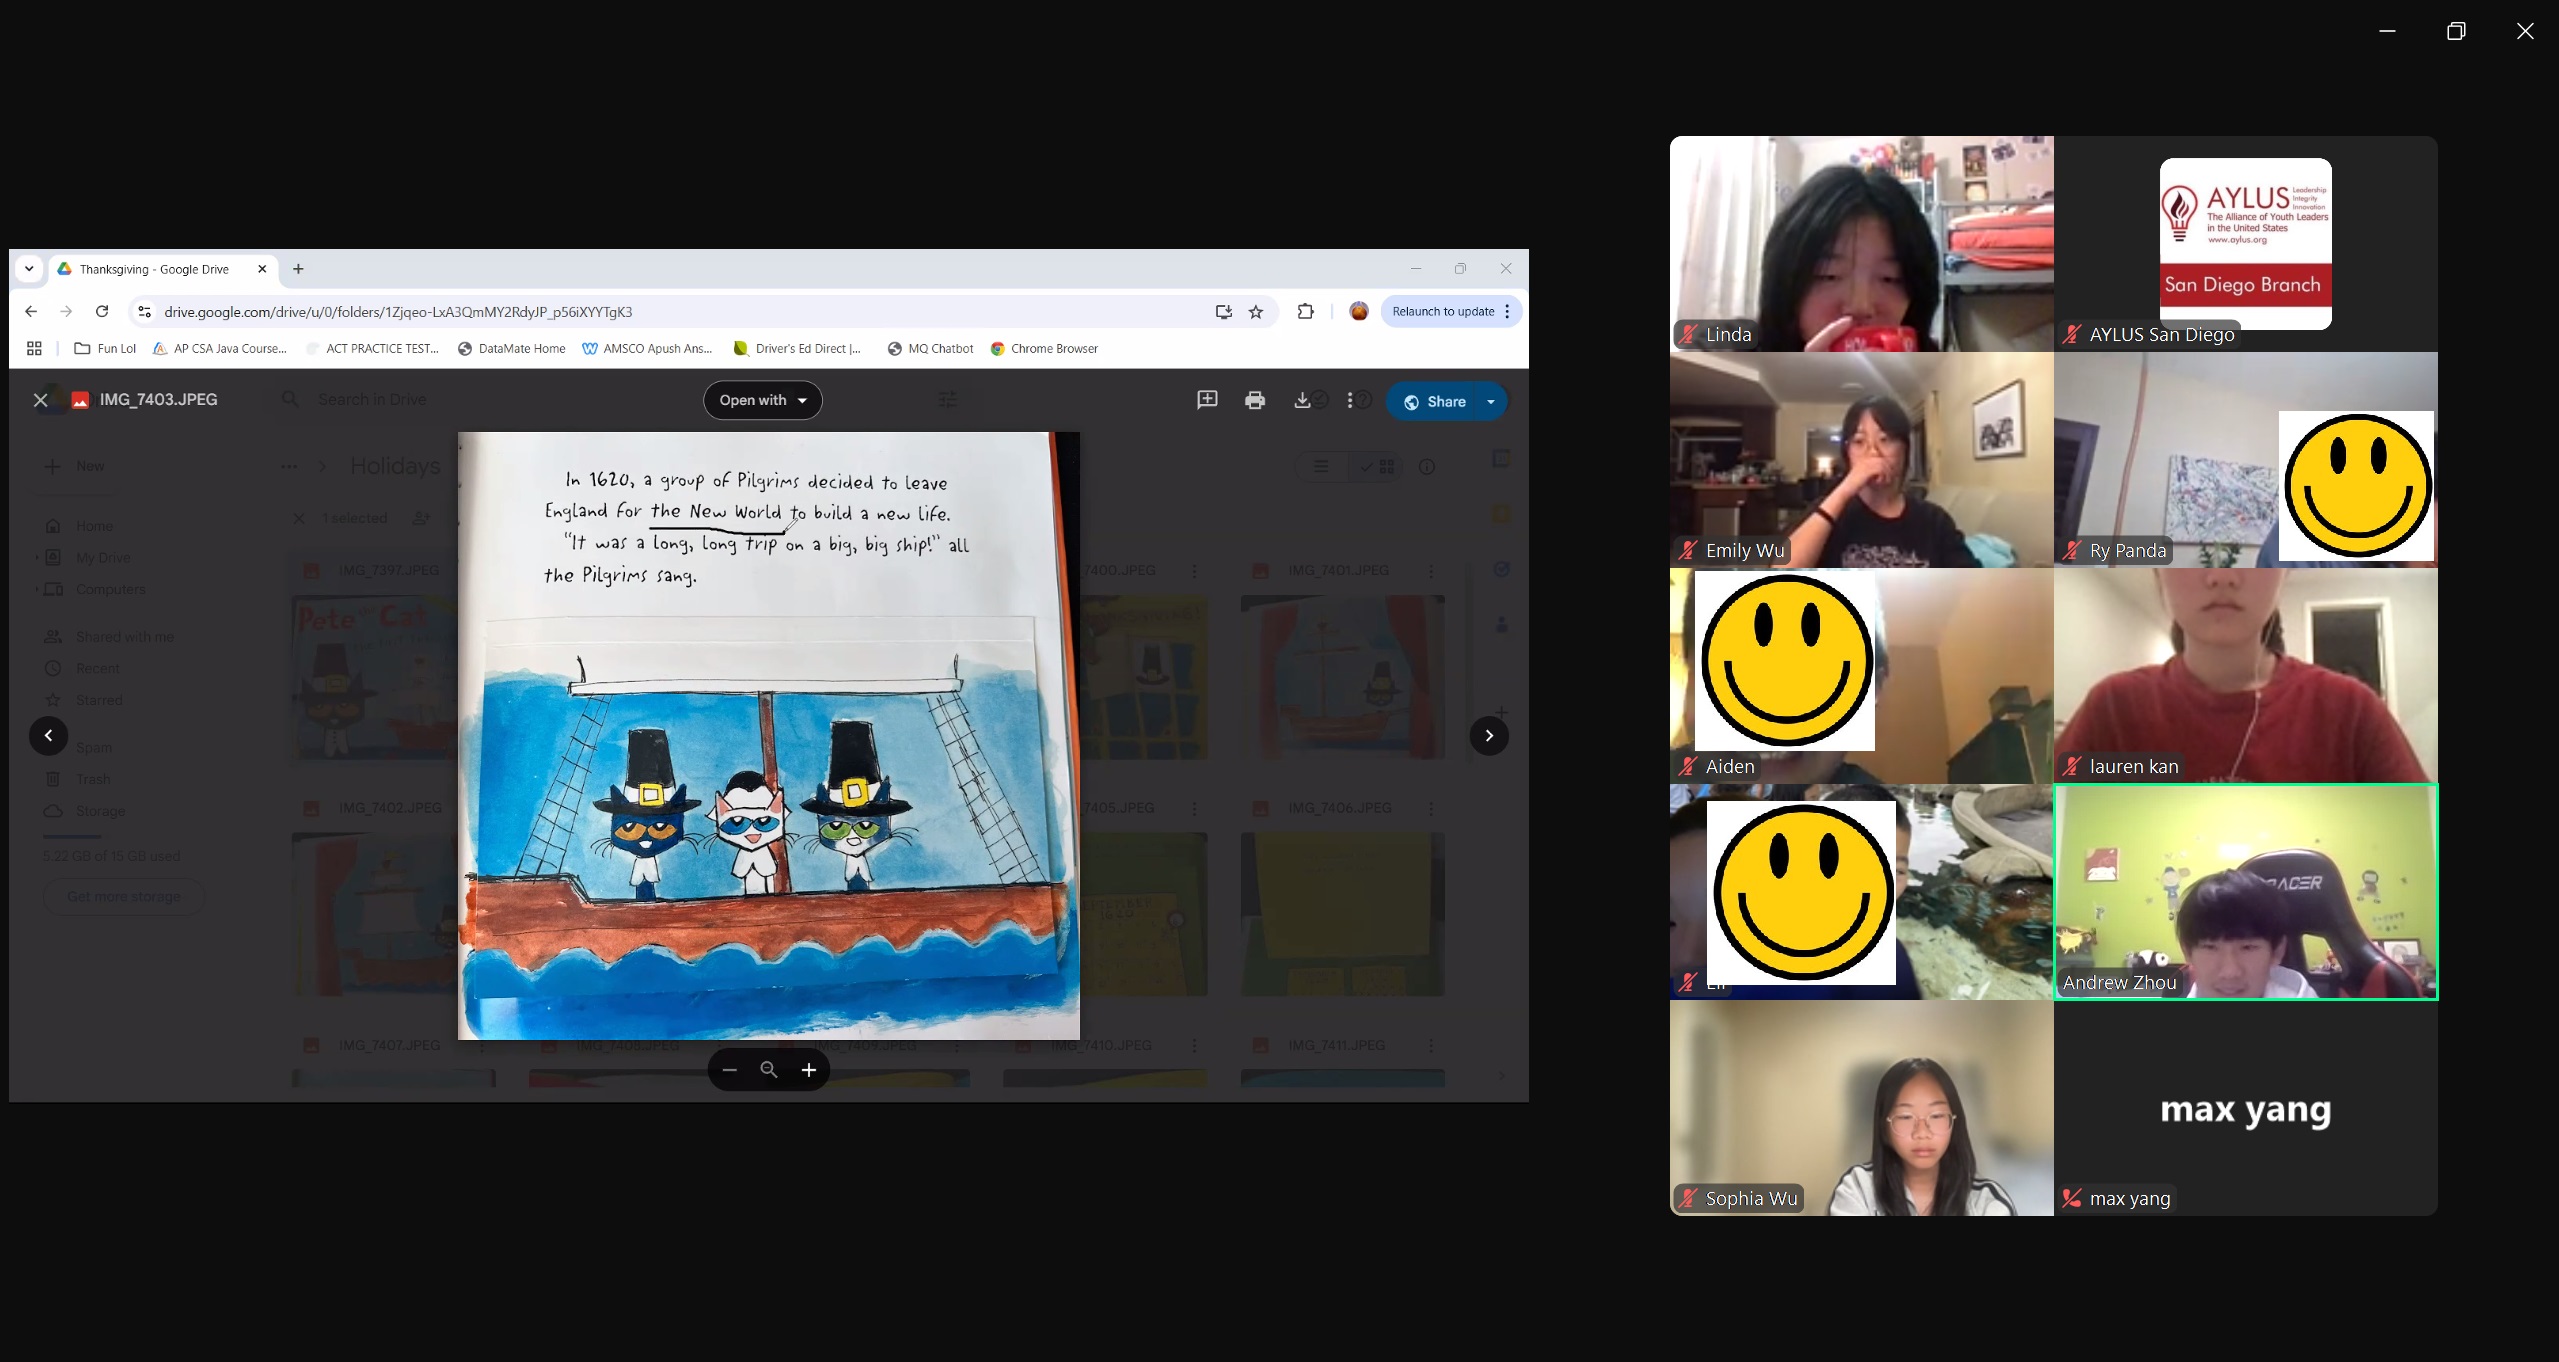Switch Drive to list layout toggle
The height and width of the screenshot is (1362, 2559).
tap(1321, 466)
